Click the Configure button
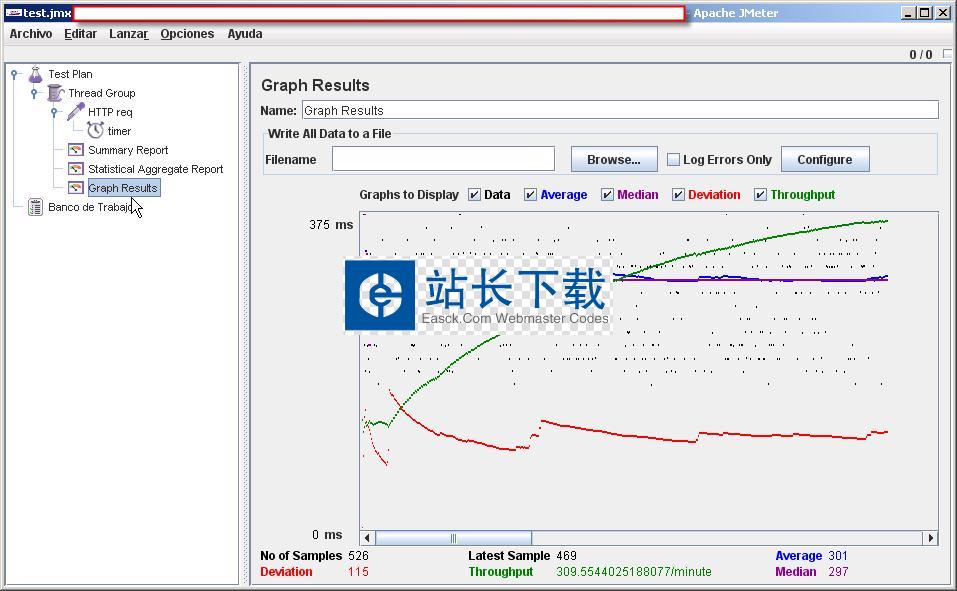 [824, 159]
